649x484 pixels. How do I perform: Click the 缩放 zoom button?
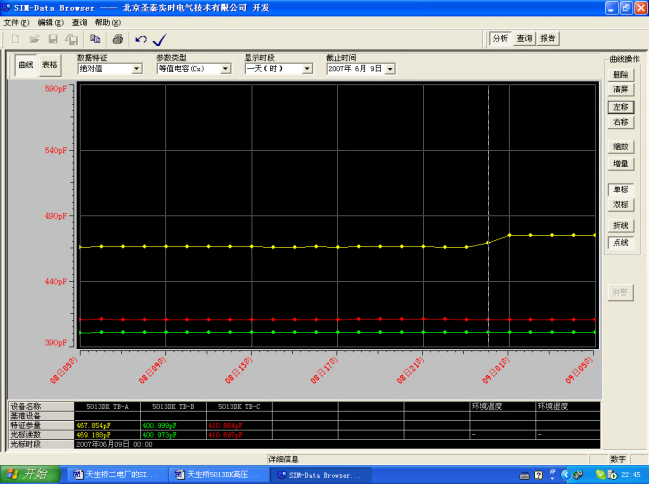(620, 147)
